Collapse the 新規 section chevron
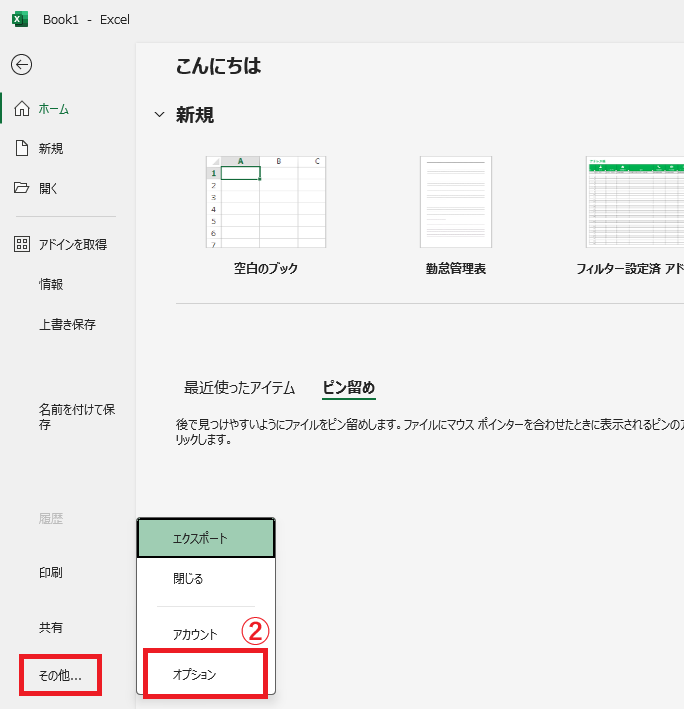This screenshot has width=684, height=709. click(x=159, y=115)
